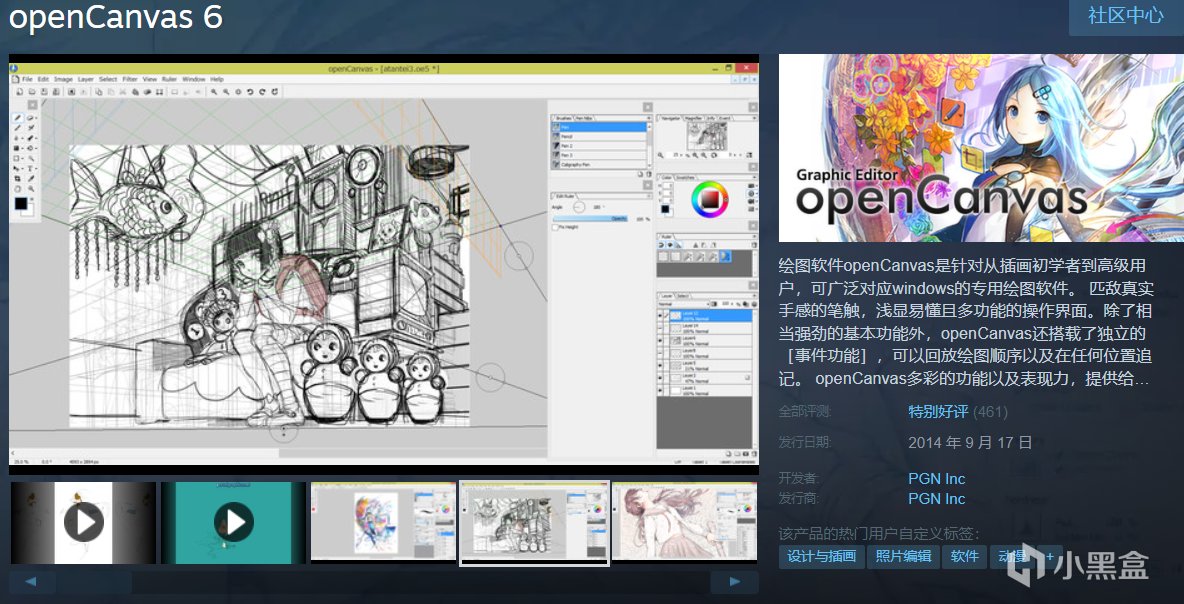Select the Zoom magnifier tool in the tool palette

[x=31, y=189]
